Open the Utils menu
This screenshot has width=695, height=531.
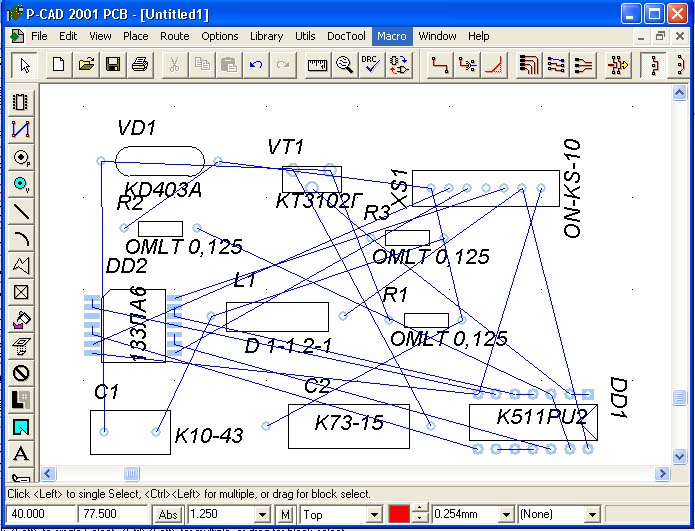click(x=305, y=36)
